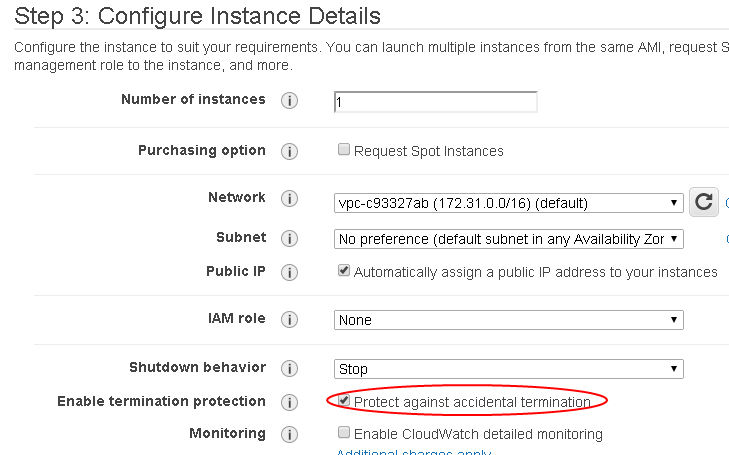The height and width of the screenshot is (455, 729).
Task: Open the Network VPC dropdown
Action: click(509, 203)
